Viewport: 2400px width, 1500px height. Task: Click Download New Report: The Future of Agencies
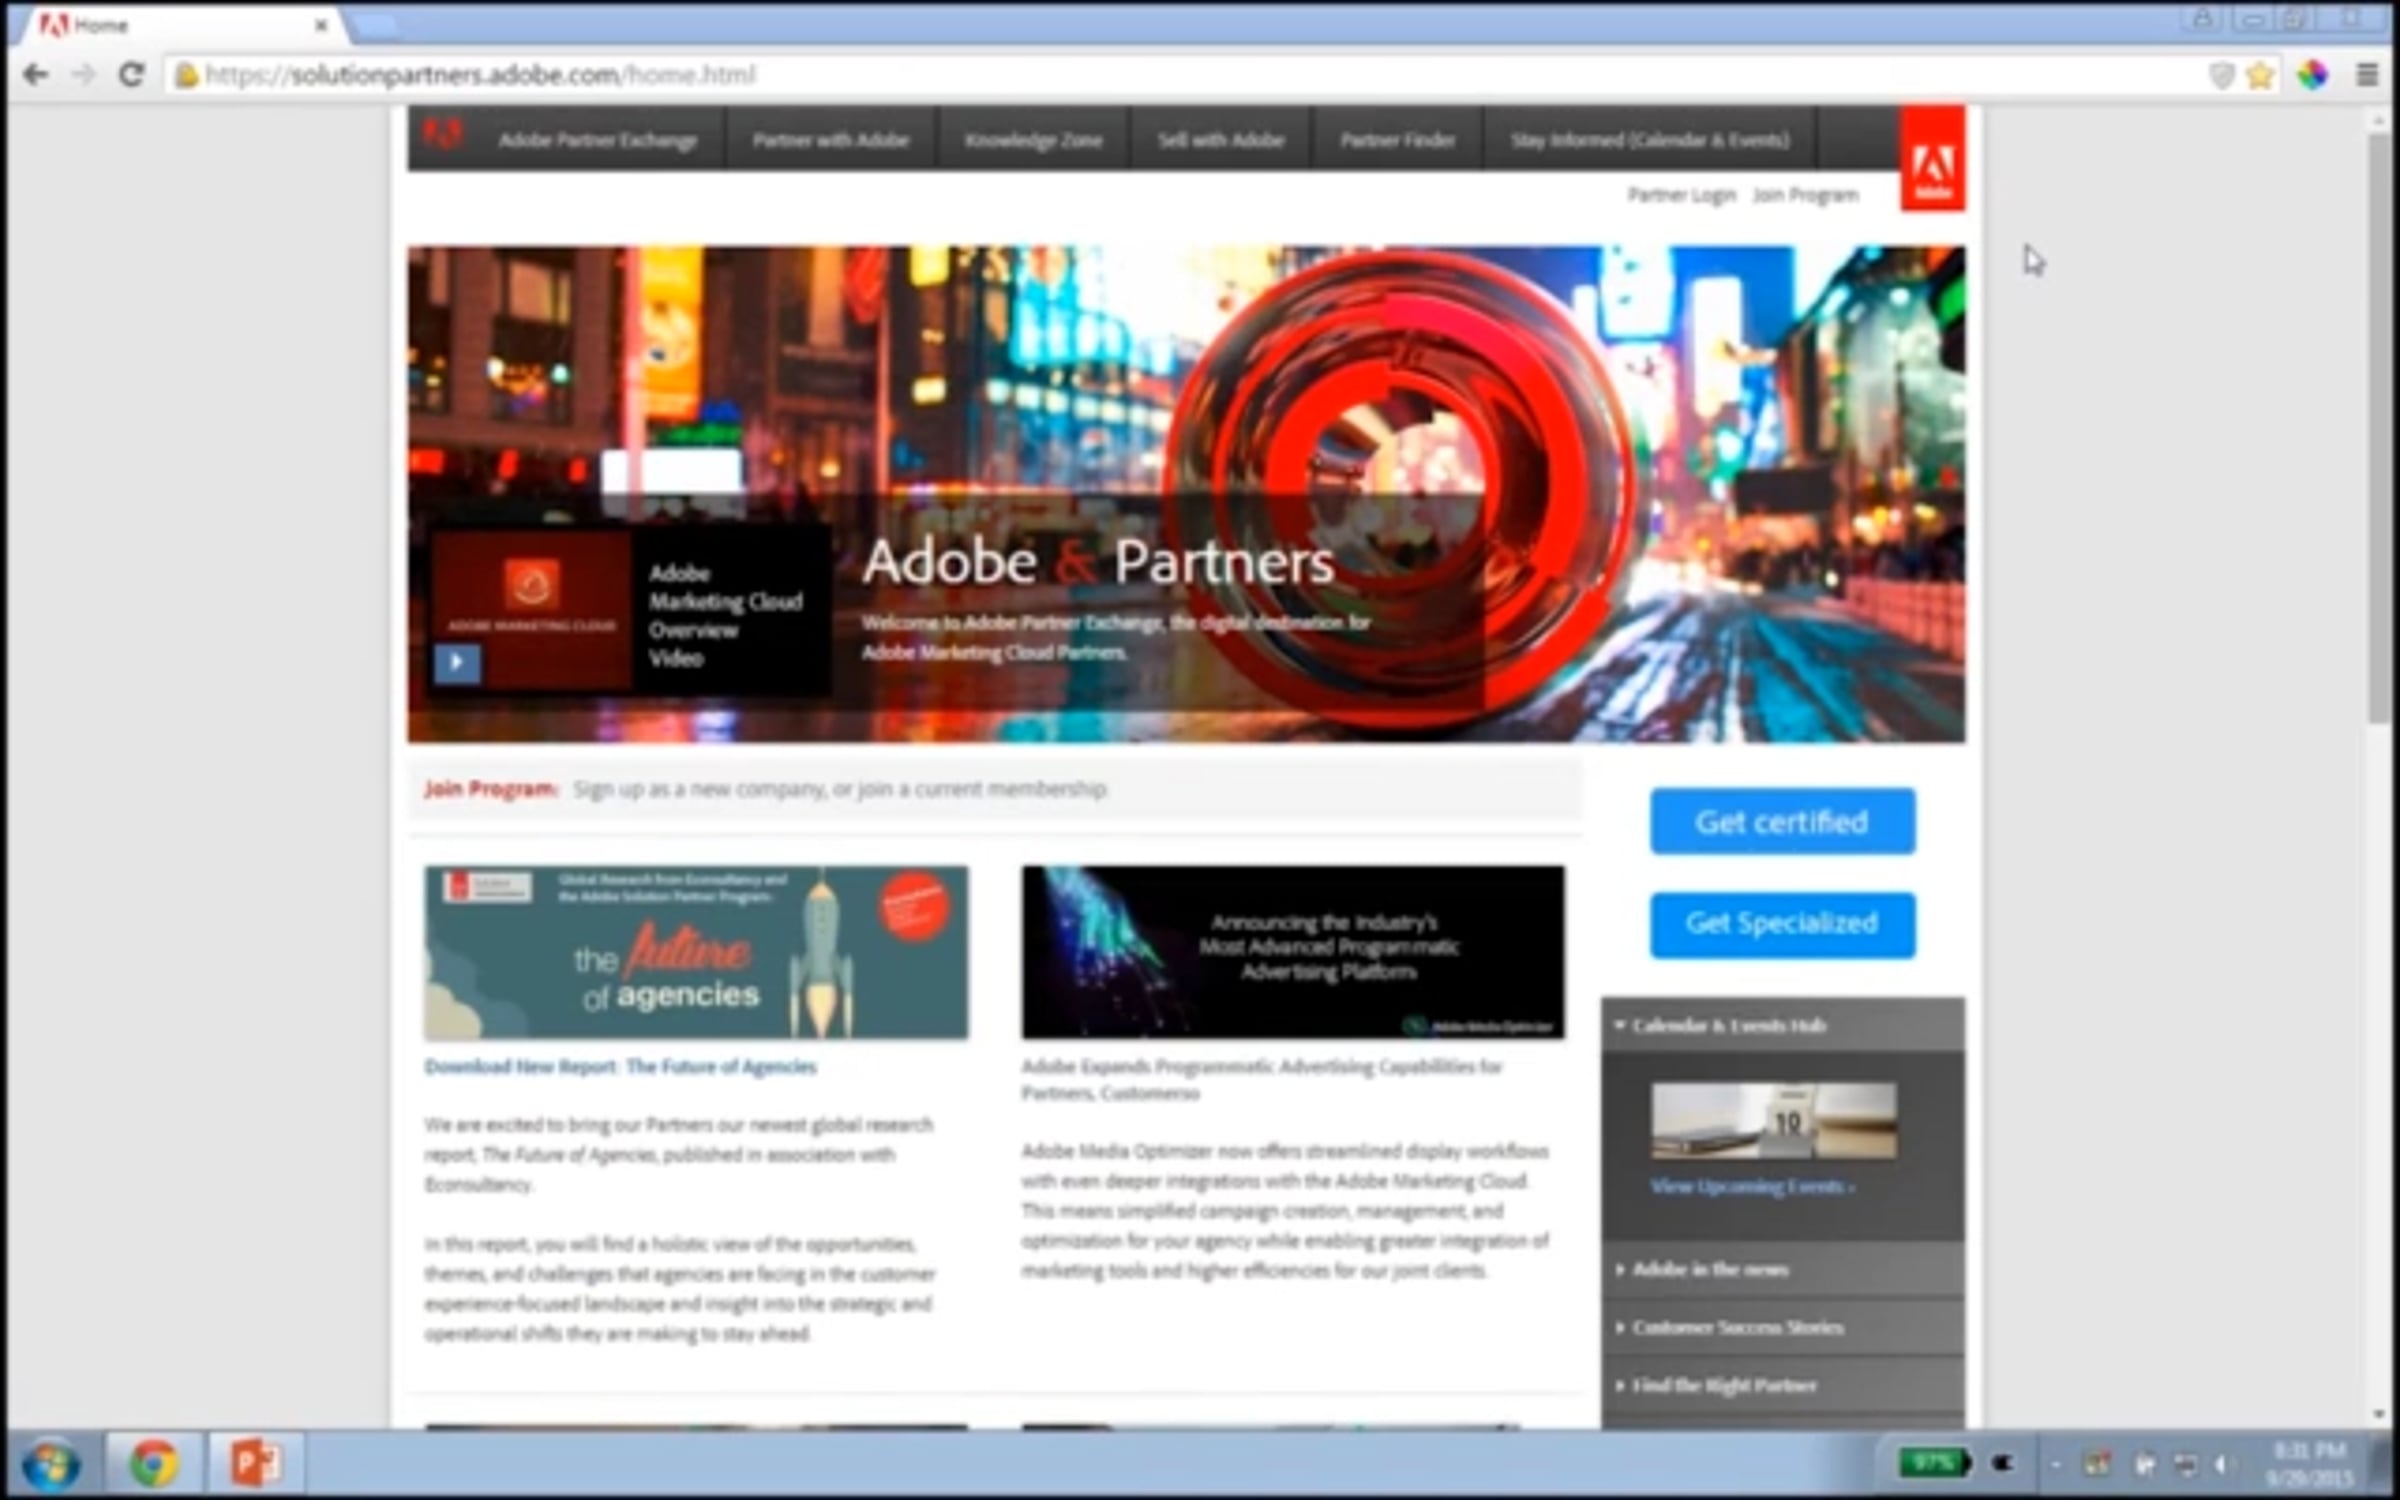tap(620, 1067)
